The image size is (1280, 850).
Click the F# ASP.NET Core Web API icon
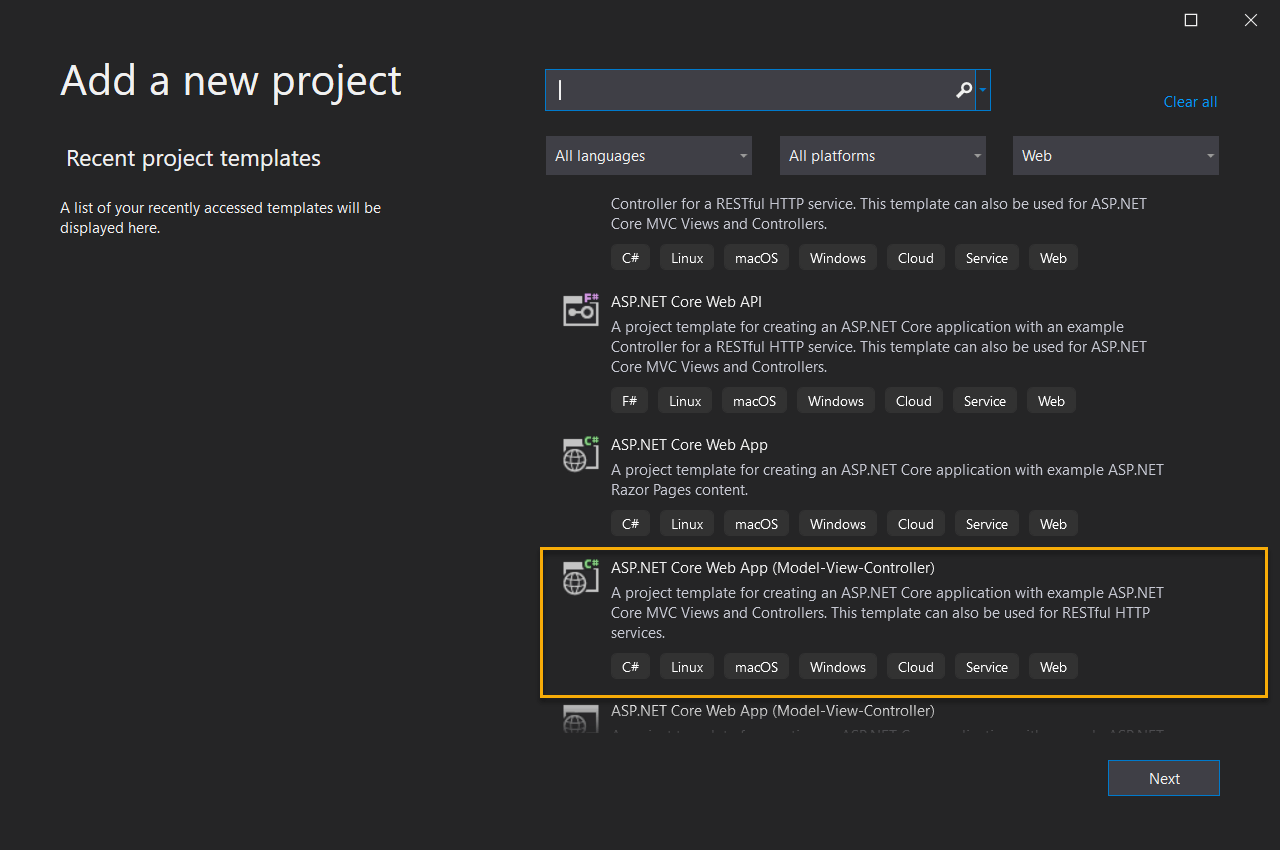tap(580, 310)
